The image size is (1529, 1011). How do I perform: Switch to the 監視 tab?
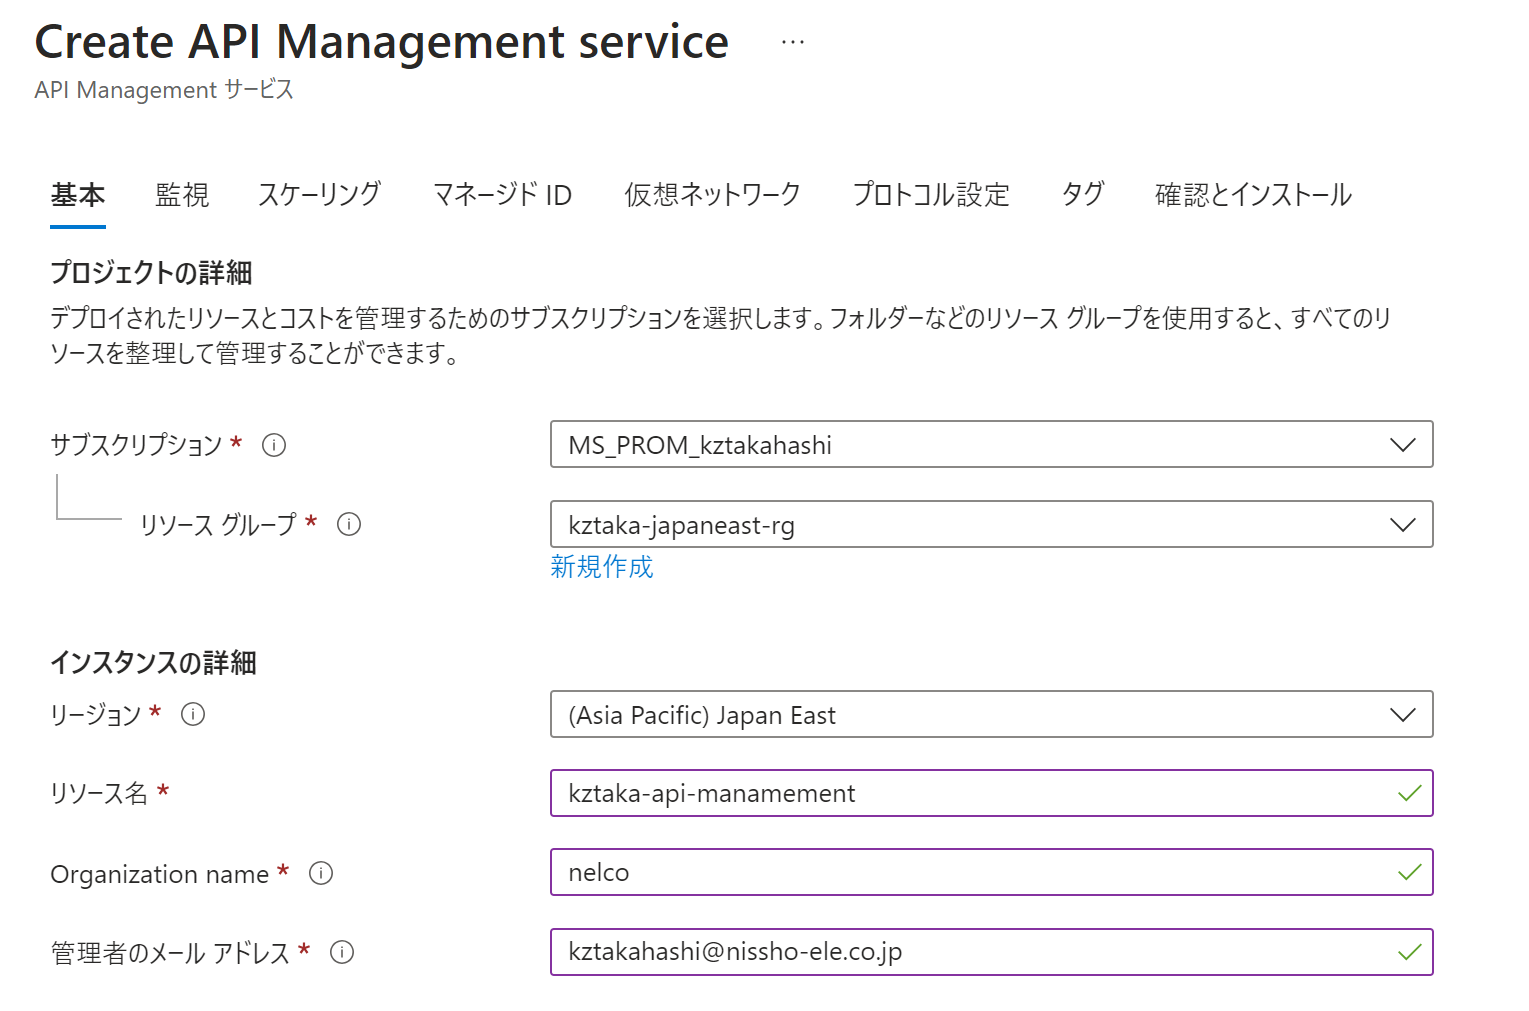182,194
